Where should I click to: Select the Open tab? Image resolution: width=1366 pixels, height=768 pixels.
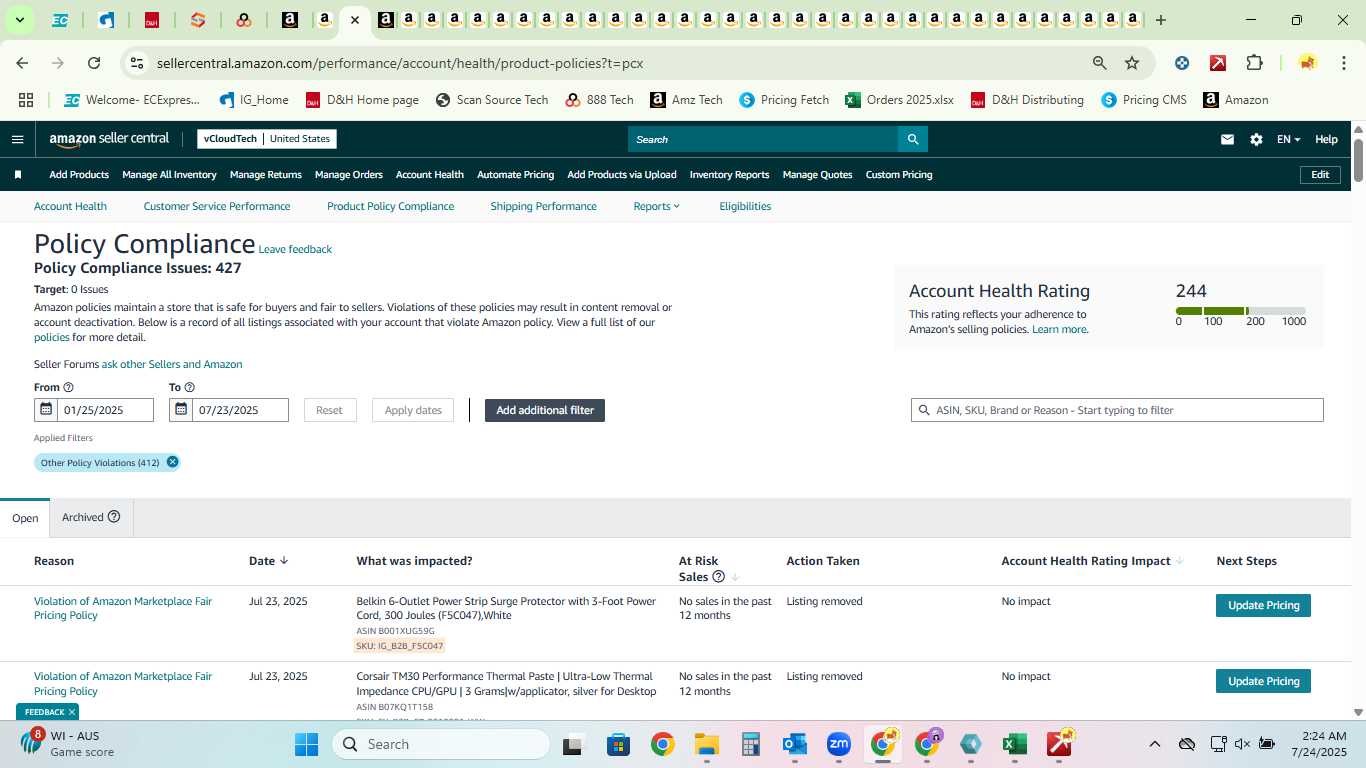click(x=25, y=518)
